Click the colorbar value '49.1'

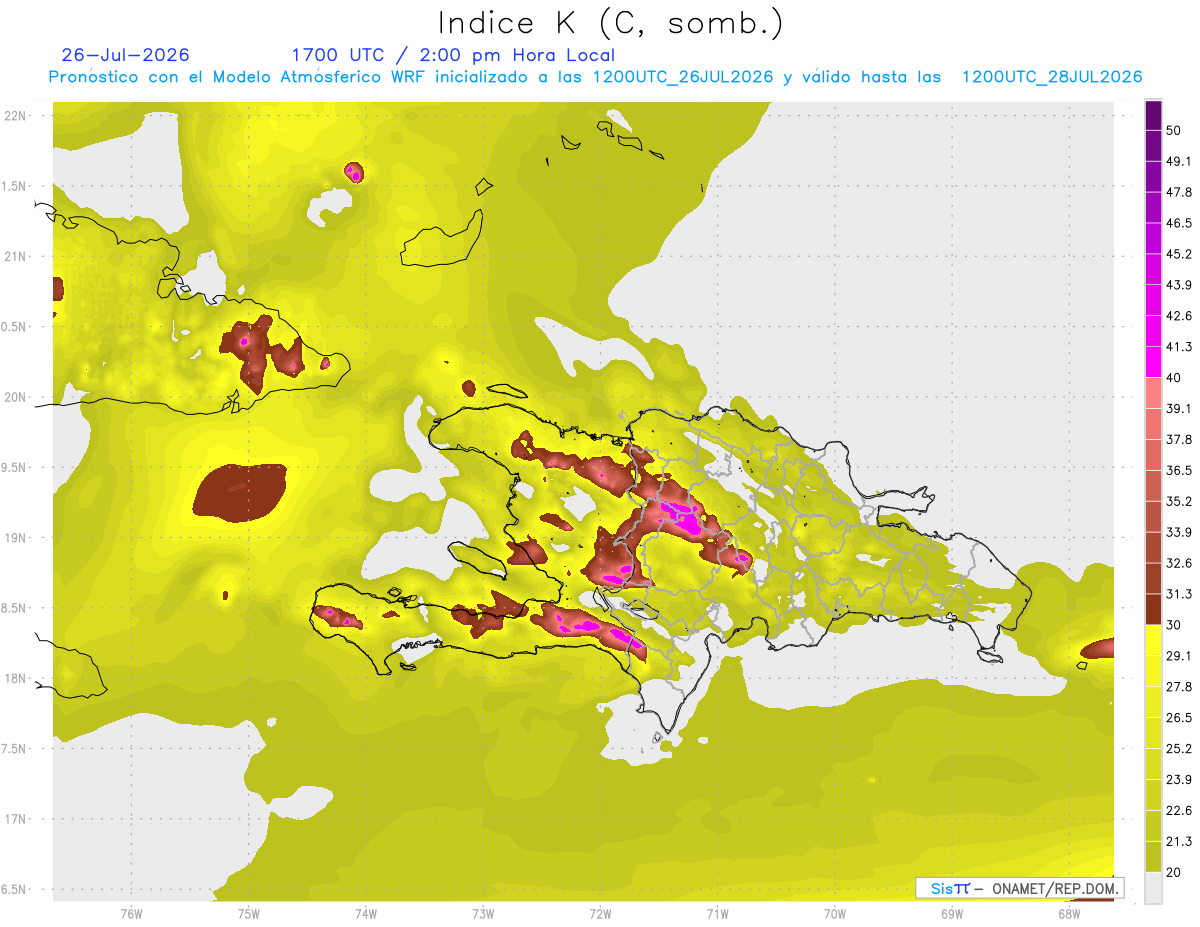pyautogui.click(x=1179, y=161)
